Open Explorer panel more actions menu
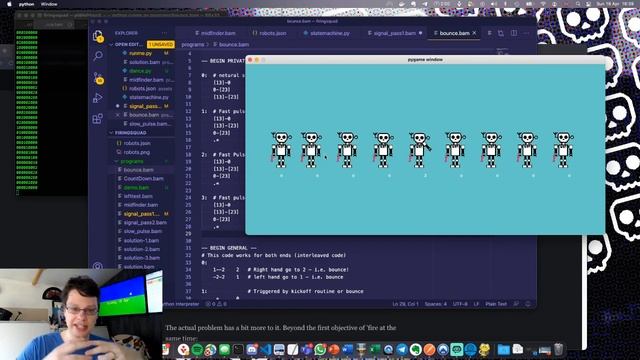 (x=164, y=33)
